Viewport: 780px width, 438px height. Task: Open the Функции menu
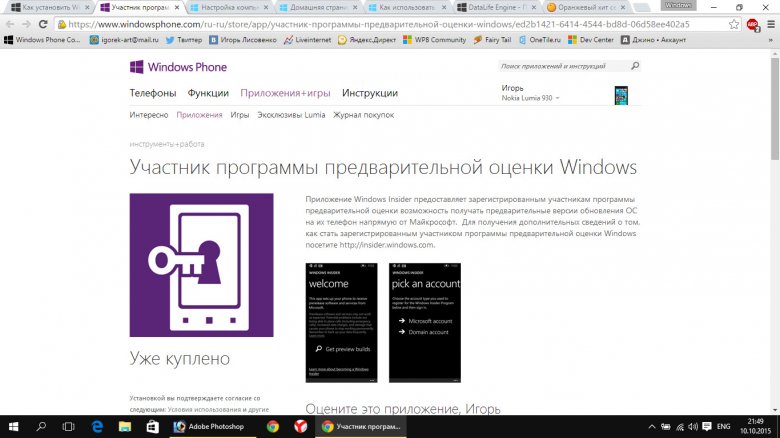click(208, 93)
